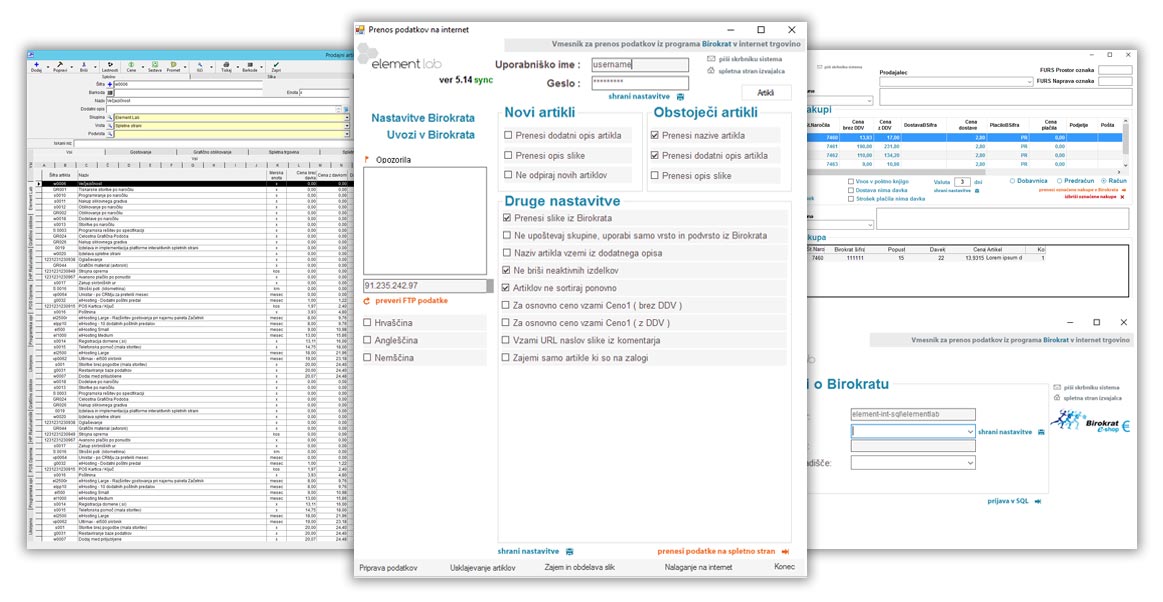Click the save icon at the dialog bottom

(570, 552)
